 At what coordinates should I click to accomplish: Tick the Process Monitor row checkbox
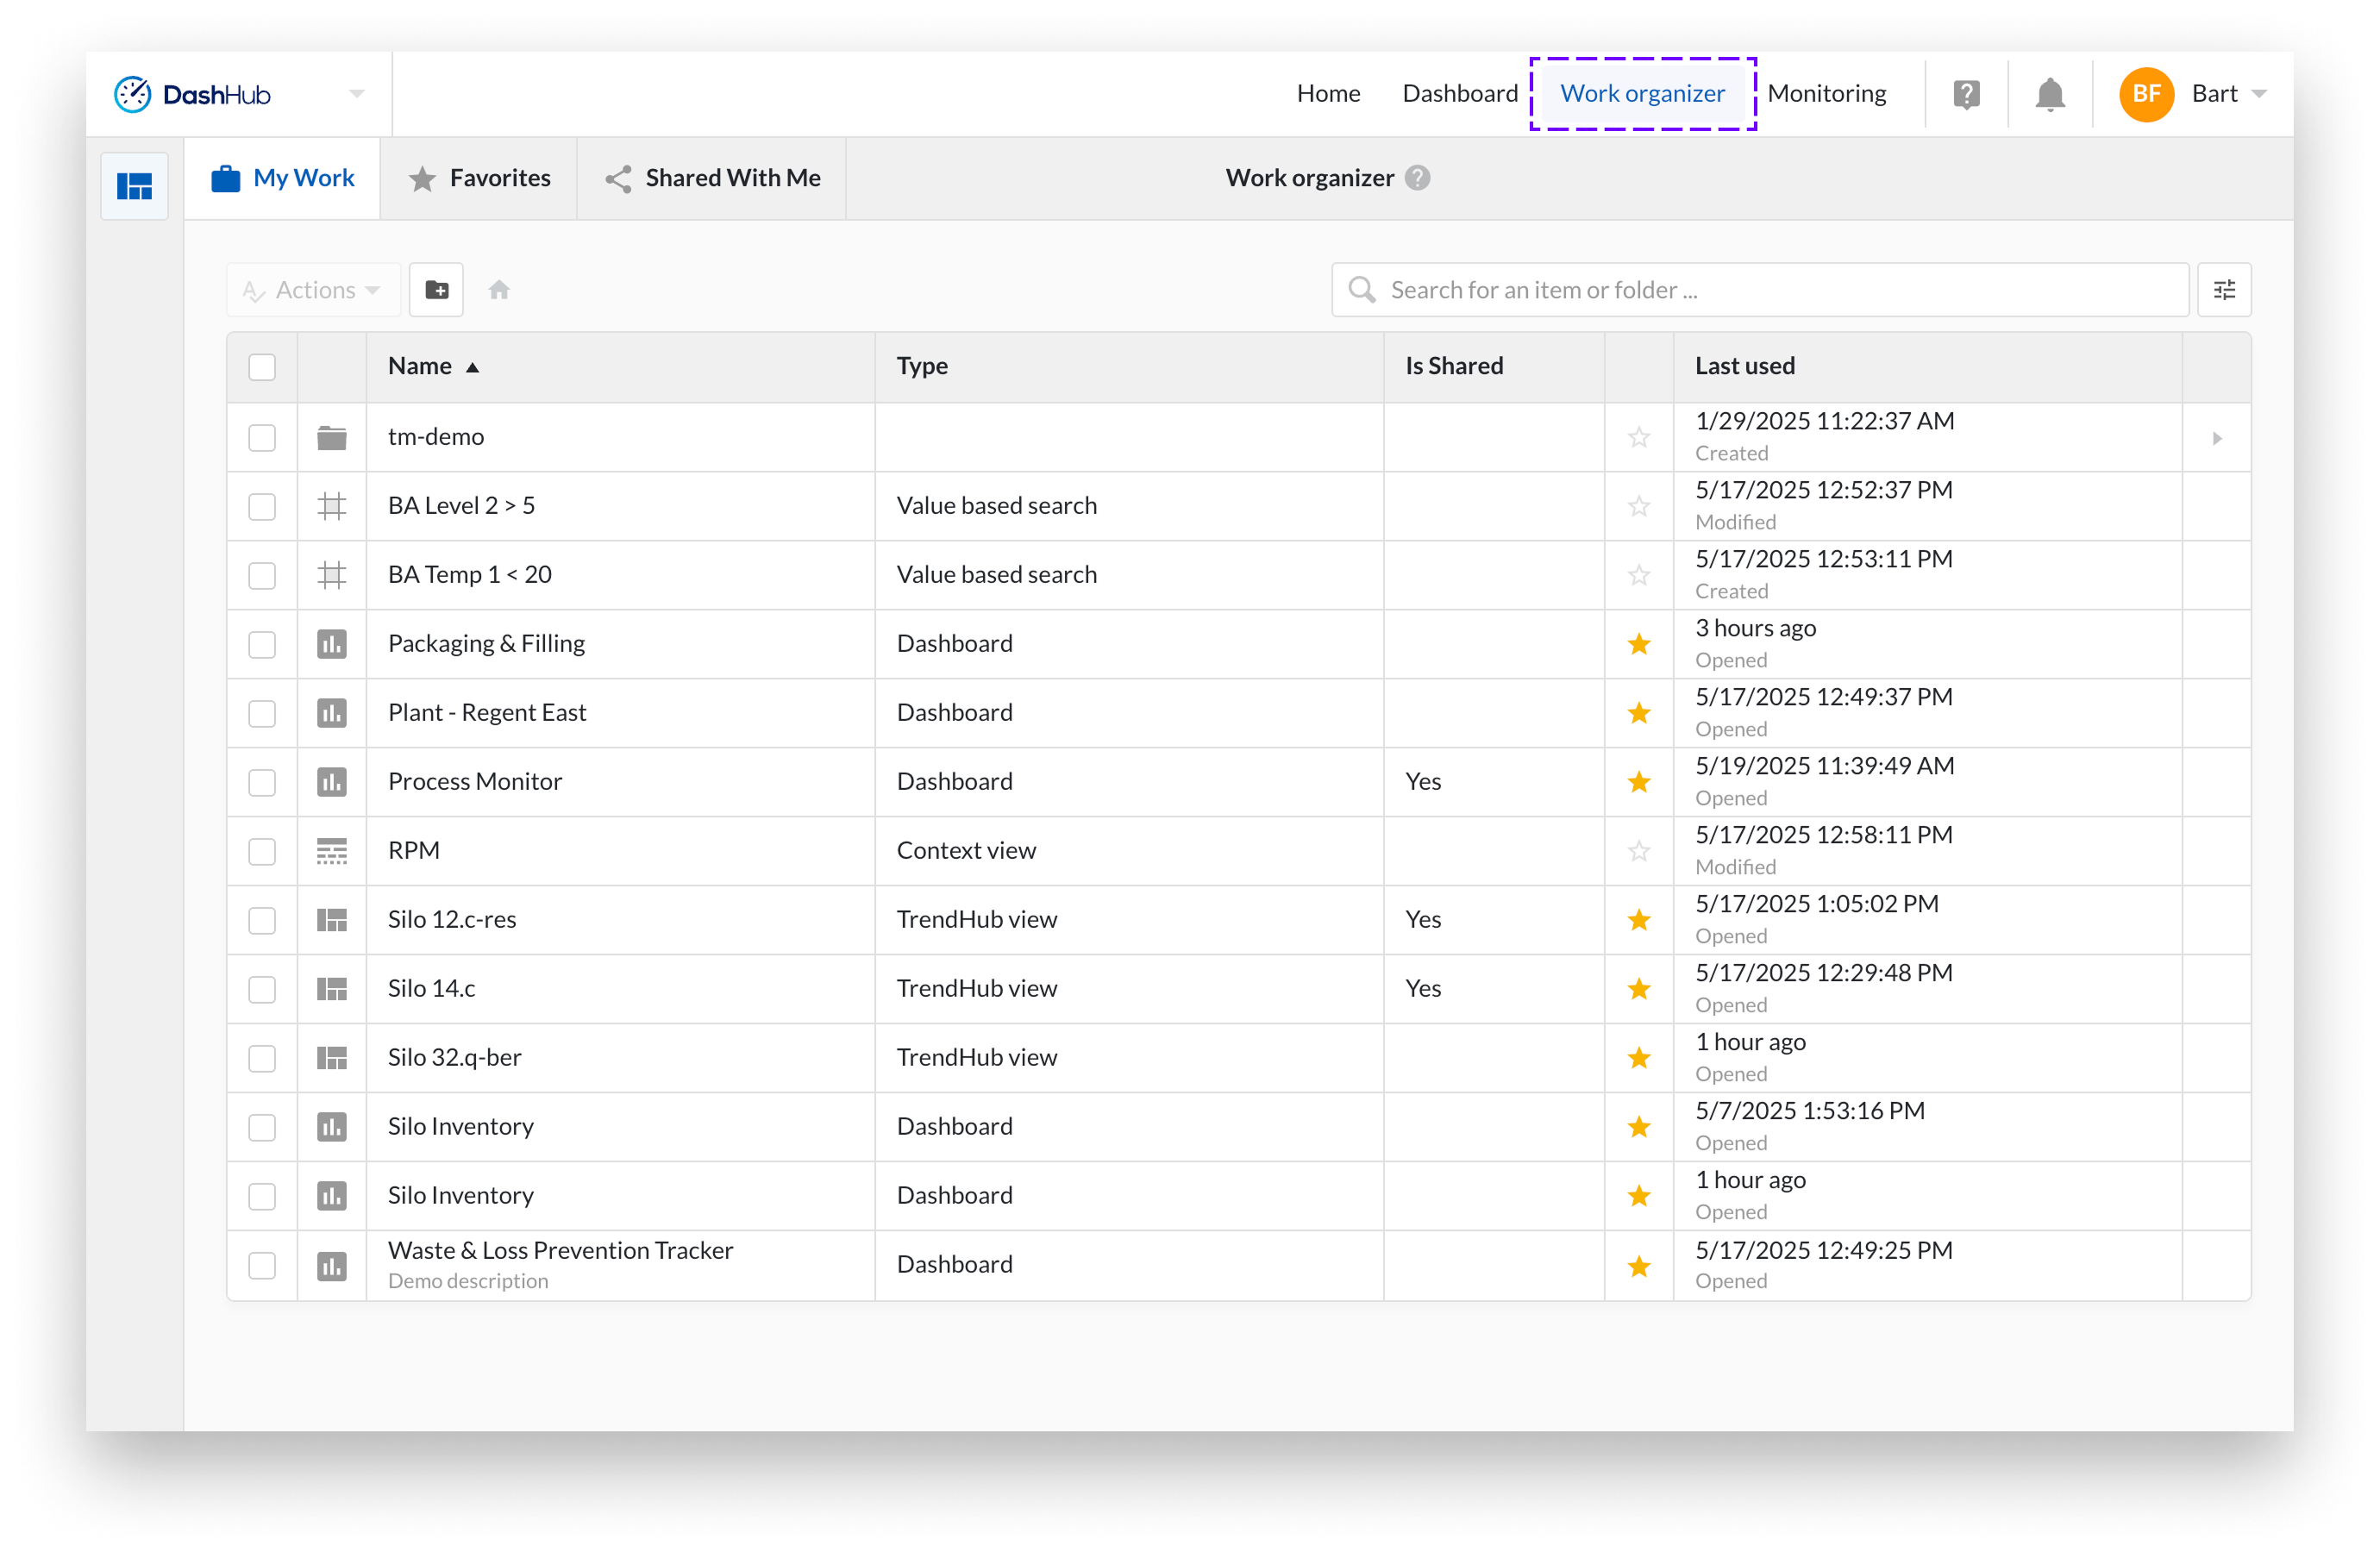(262, 782)
